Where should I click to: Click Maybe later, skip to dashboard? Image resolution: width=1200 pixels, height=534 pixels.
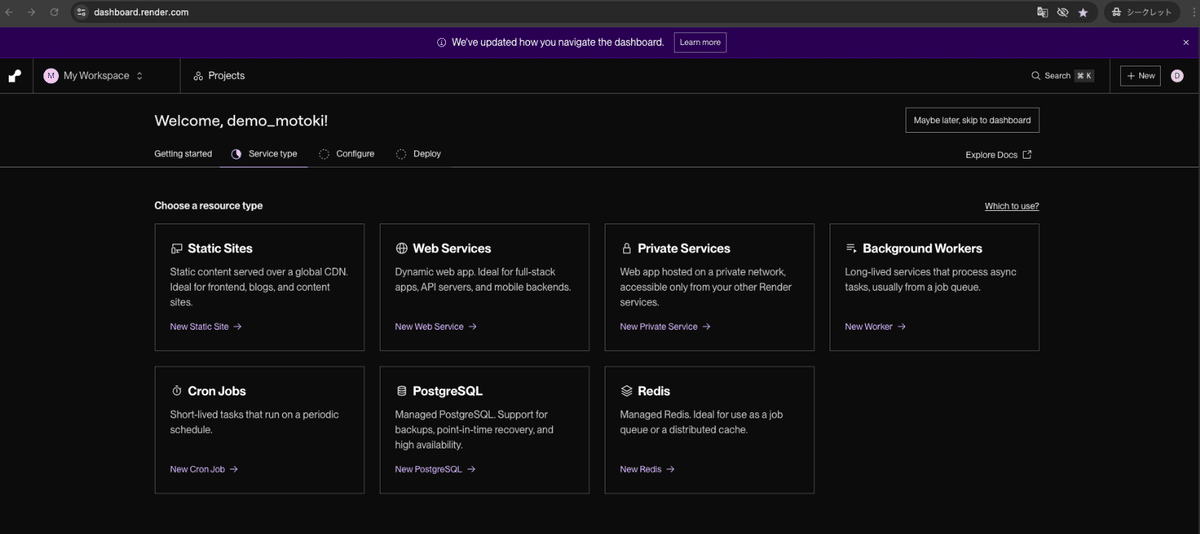(x=972, y=120)
